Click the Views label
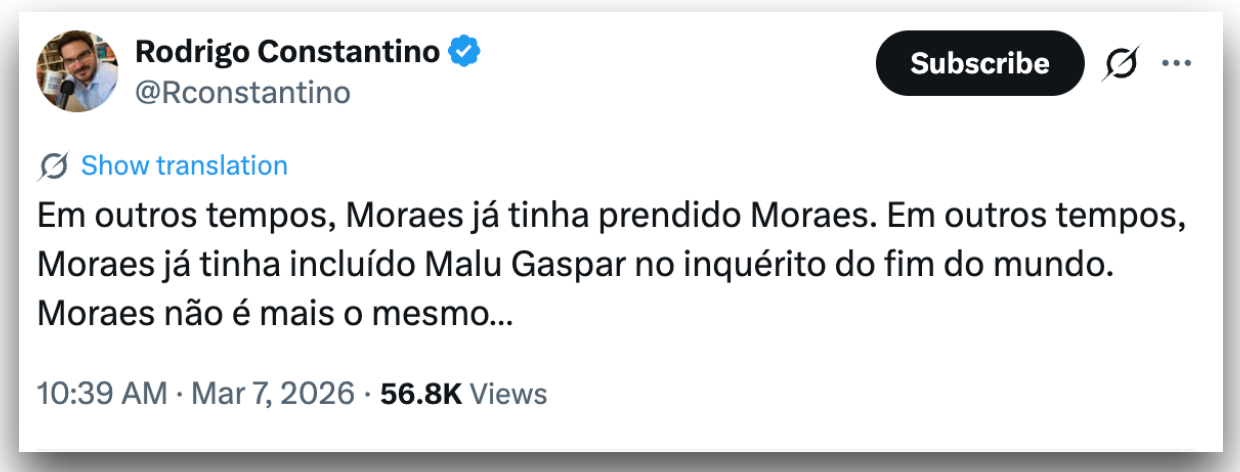Viewport: 1240px width, 472px height. tap(508, 394)
